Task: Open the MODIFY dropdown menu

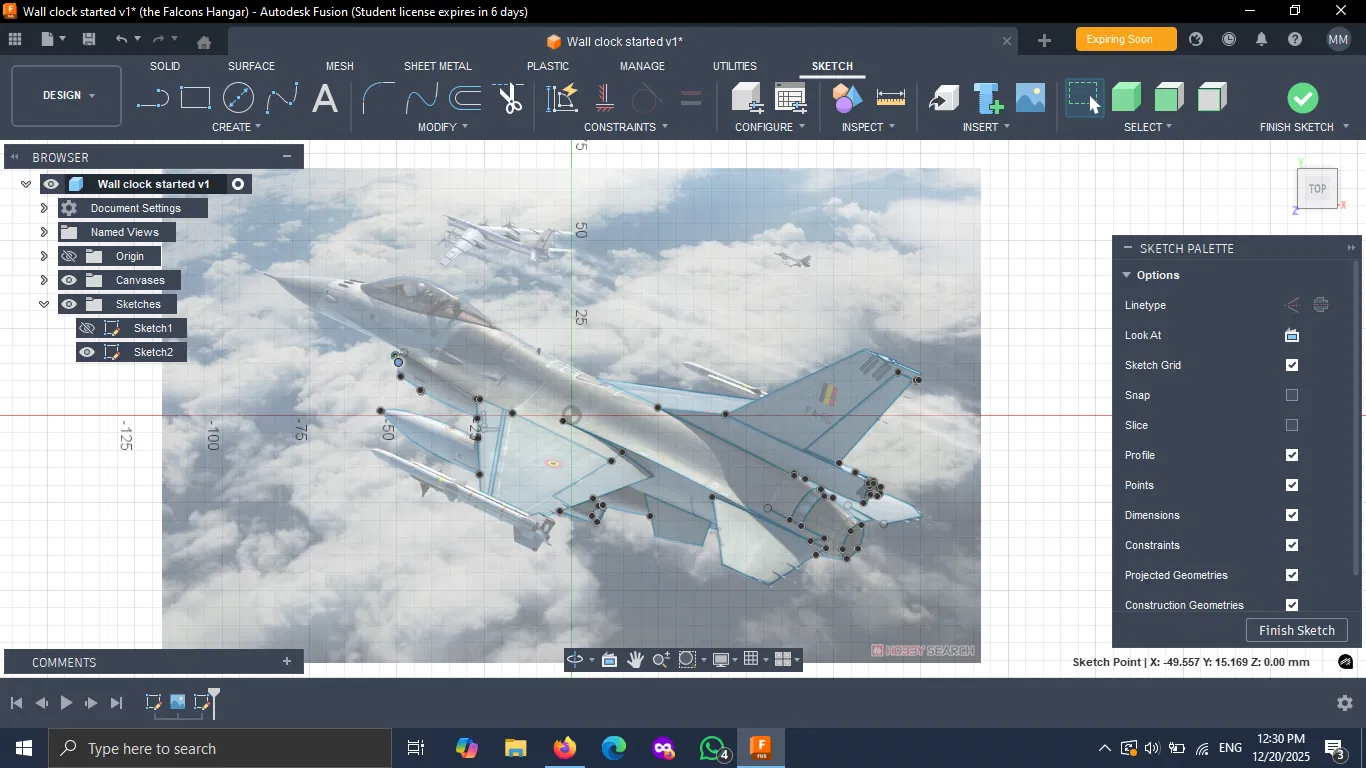Action: point(443,127)
